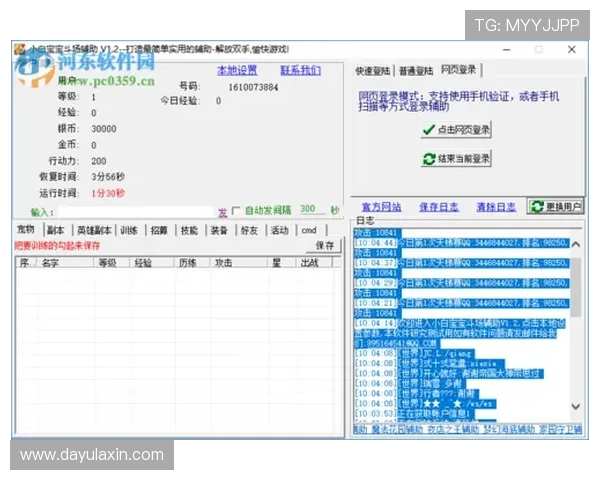Open the 活动 tab

point(279,230)
